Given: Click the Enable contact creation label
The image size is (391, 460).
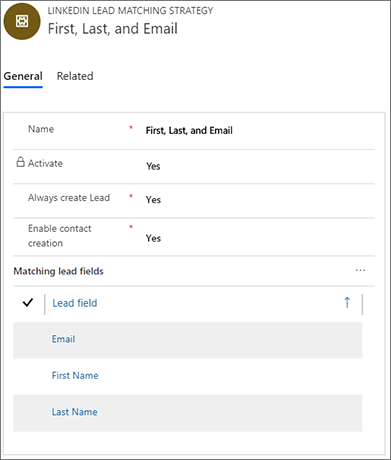Looking at the screenshot, I should 60,236.
